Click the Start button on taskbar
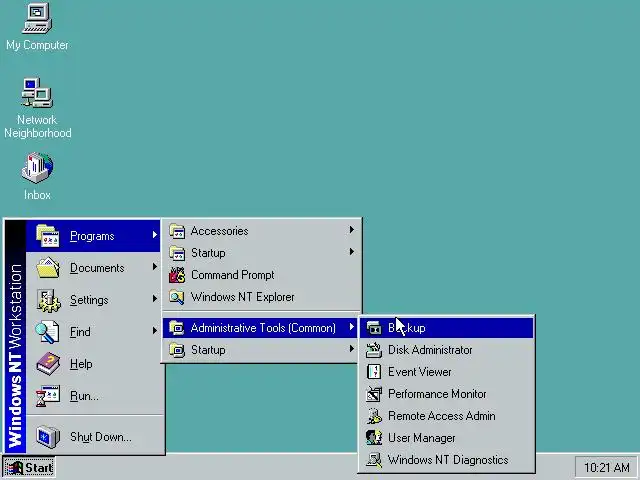This screenshot has height=480, width=640. (x=29, y=467)
